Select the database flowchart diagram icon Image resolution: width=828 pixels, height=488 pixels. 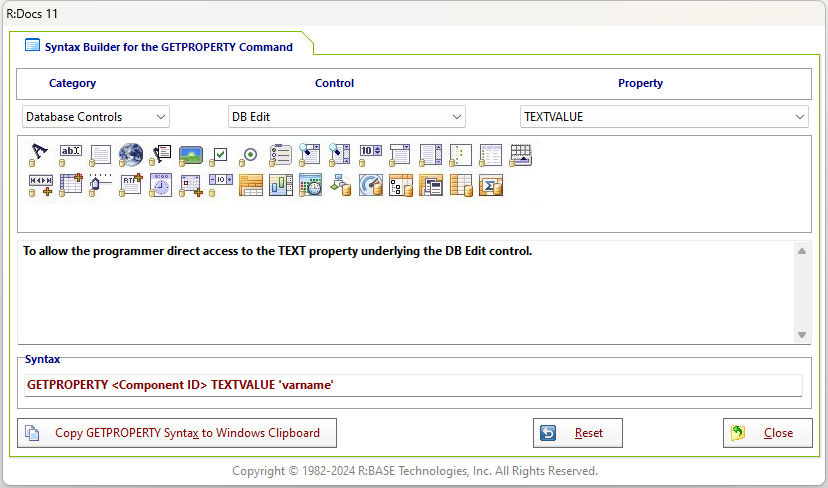tap(341, 185)
